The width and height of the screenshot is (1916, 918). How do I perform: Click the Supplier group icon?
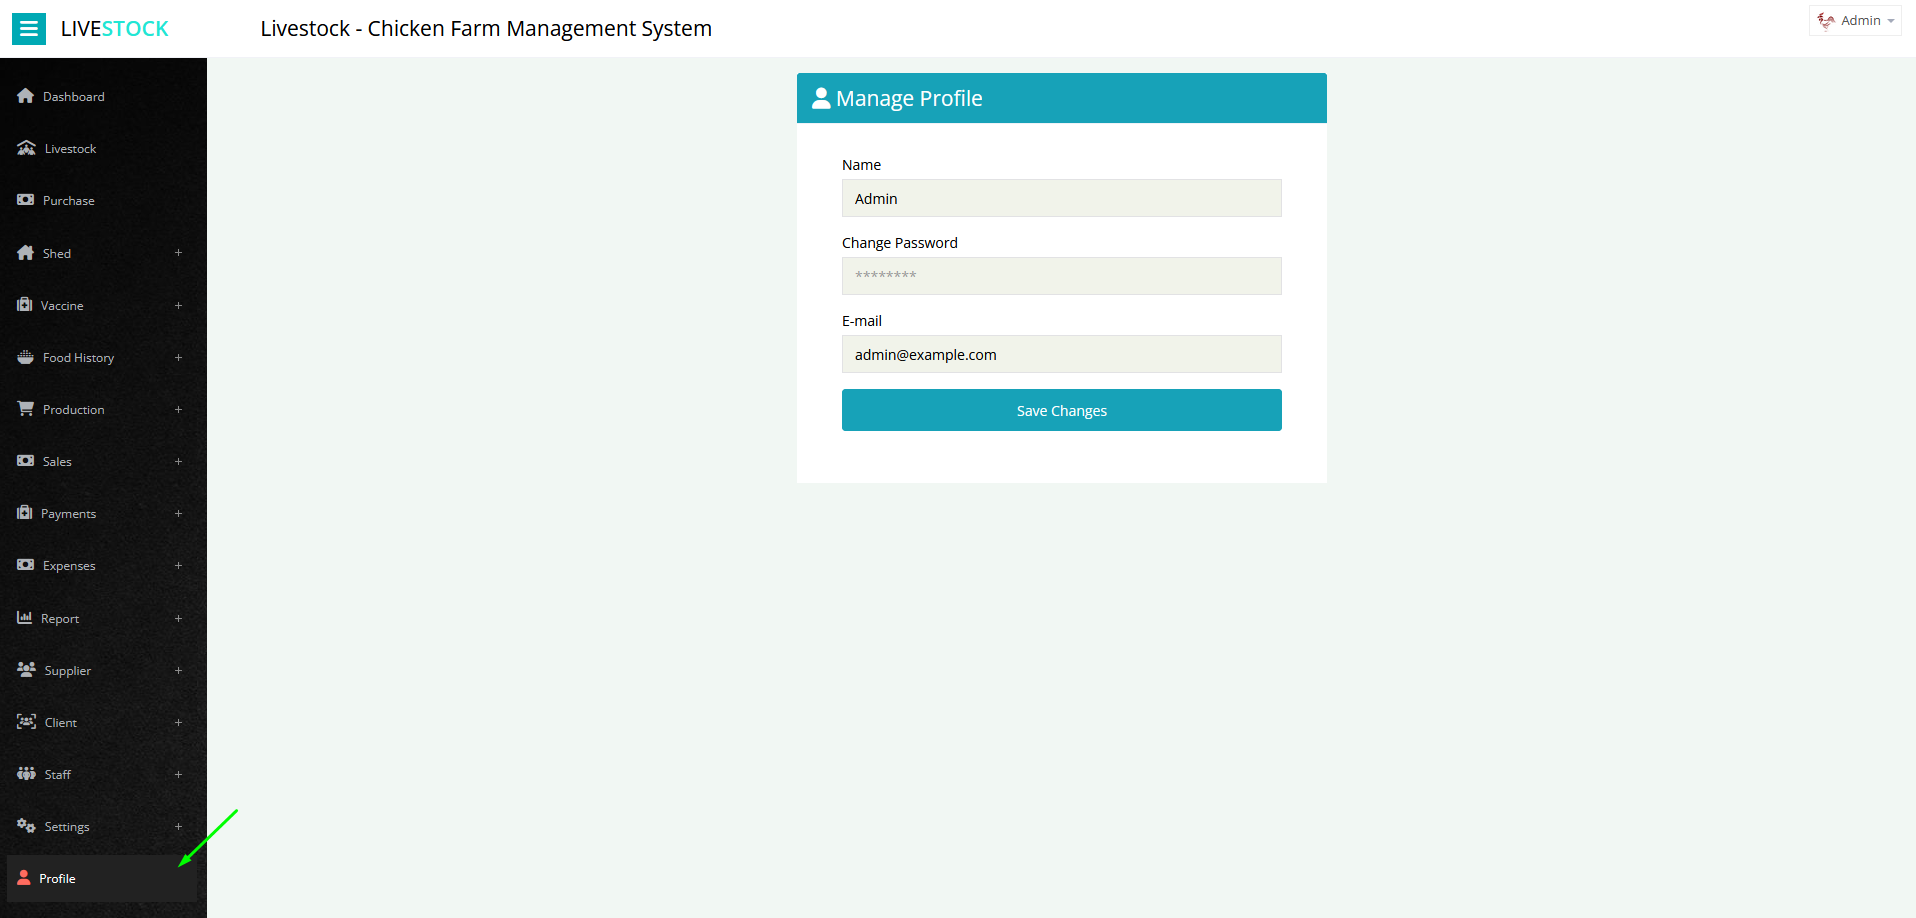point(25,669)
